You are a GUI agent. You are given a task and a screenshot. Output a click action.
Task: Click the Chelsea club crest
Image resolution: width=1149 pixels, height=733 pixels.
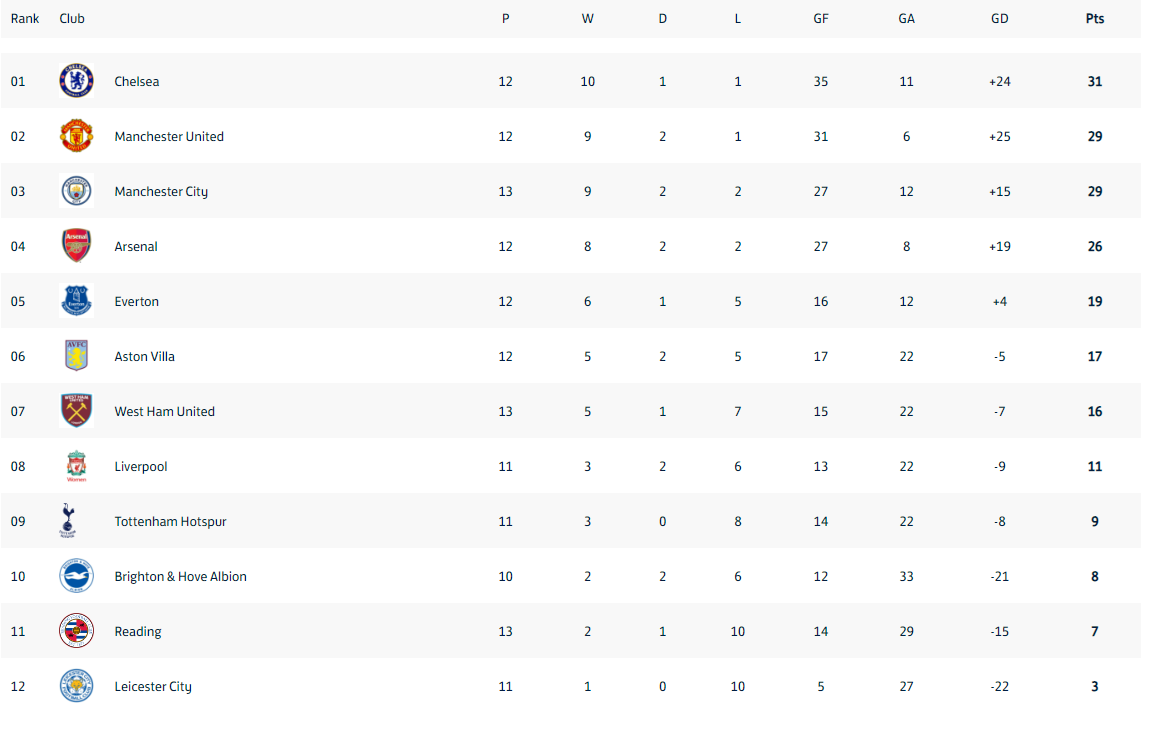(x=76, y=81)
